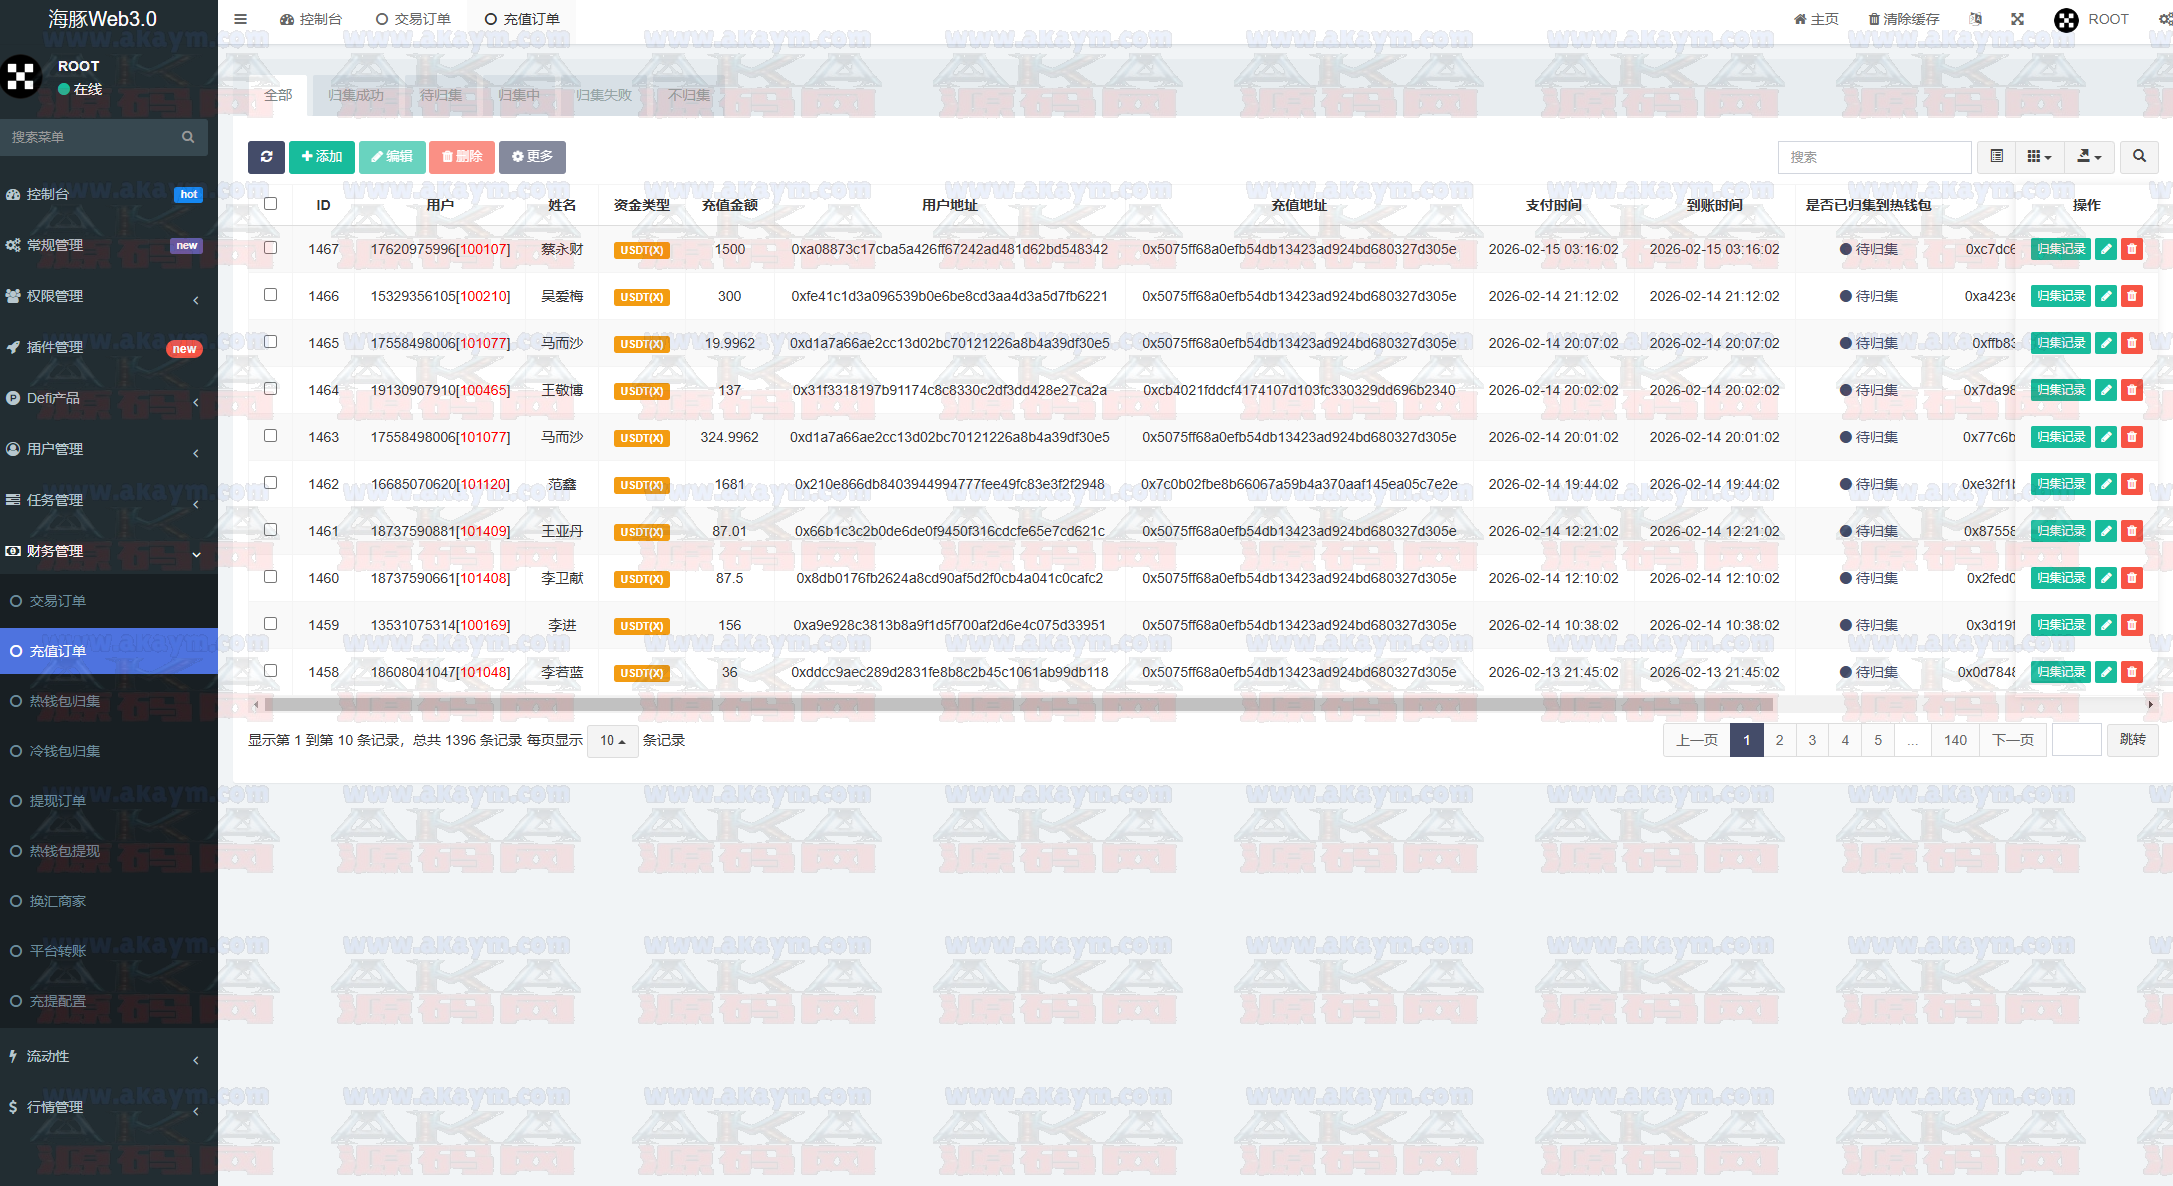
Task: Toggle fullscreen with the expand icon
Action: coord(2017,19)
